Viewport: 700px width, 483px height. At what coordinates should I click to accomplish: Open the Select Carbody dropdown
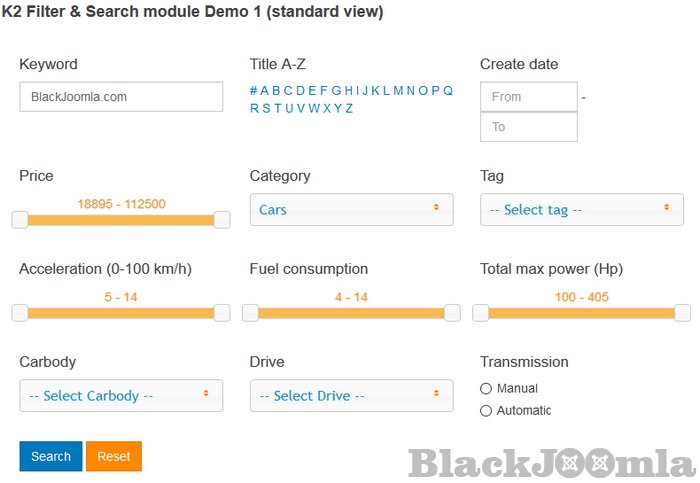[x=121, y=396]
